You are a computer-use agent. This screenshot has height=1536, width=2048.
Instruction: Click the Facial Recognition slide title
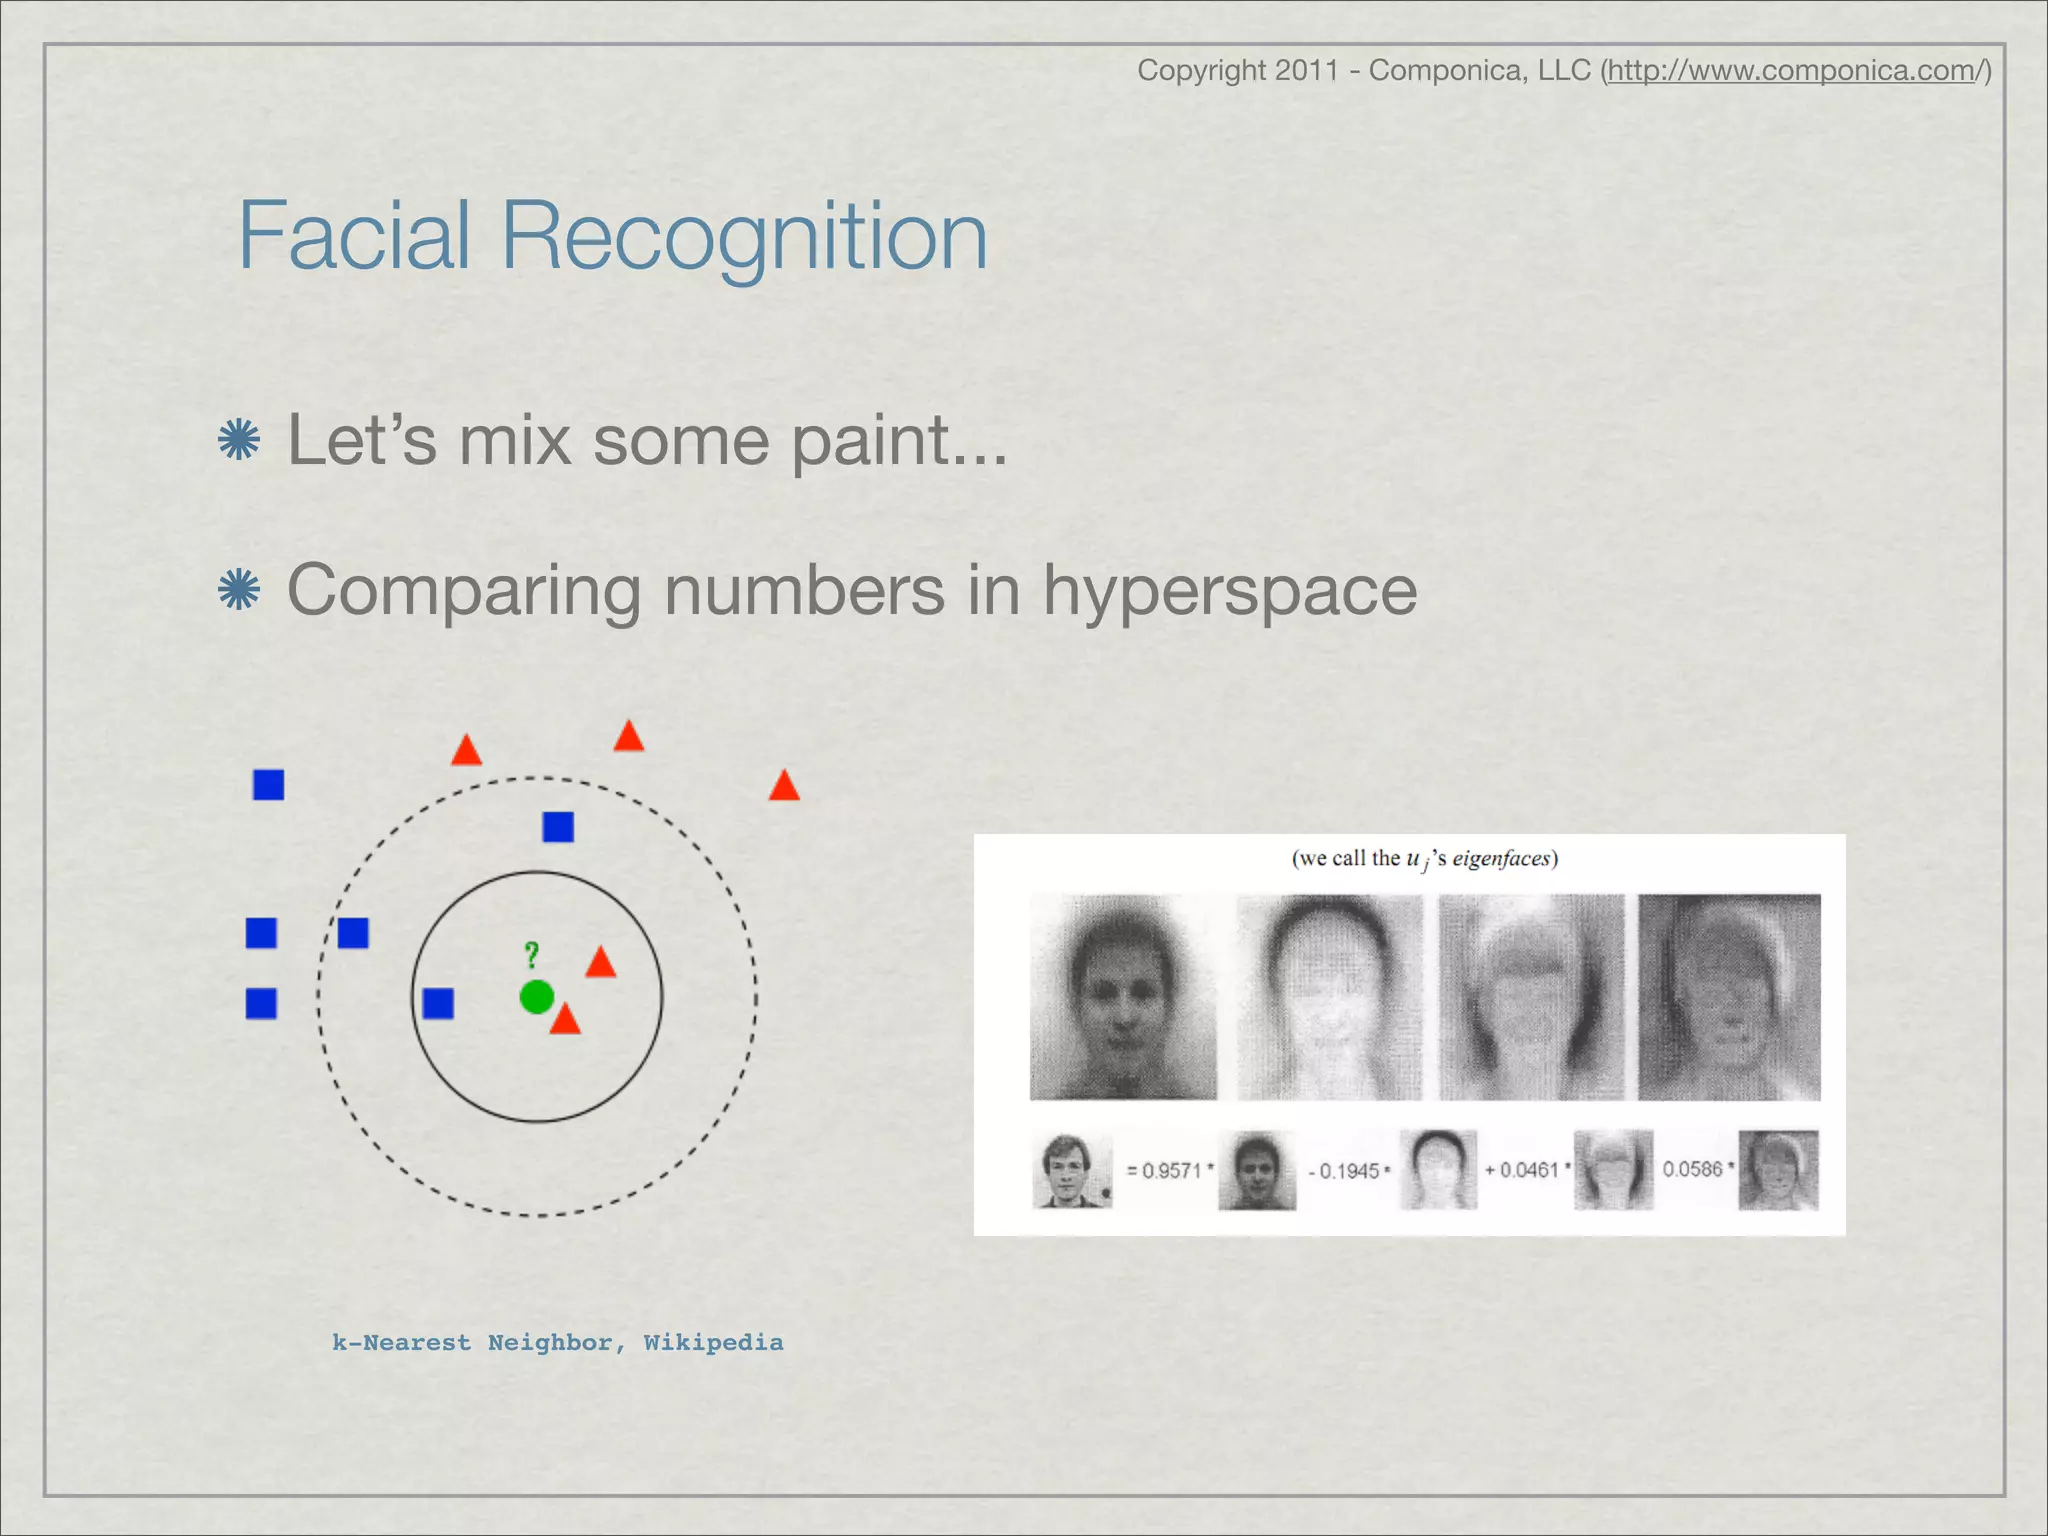coord(612,236)
